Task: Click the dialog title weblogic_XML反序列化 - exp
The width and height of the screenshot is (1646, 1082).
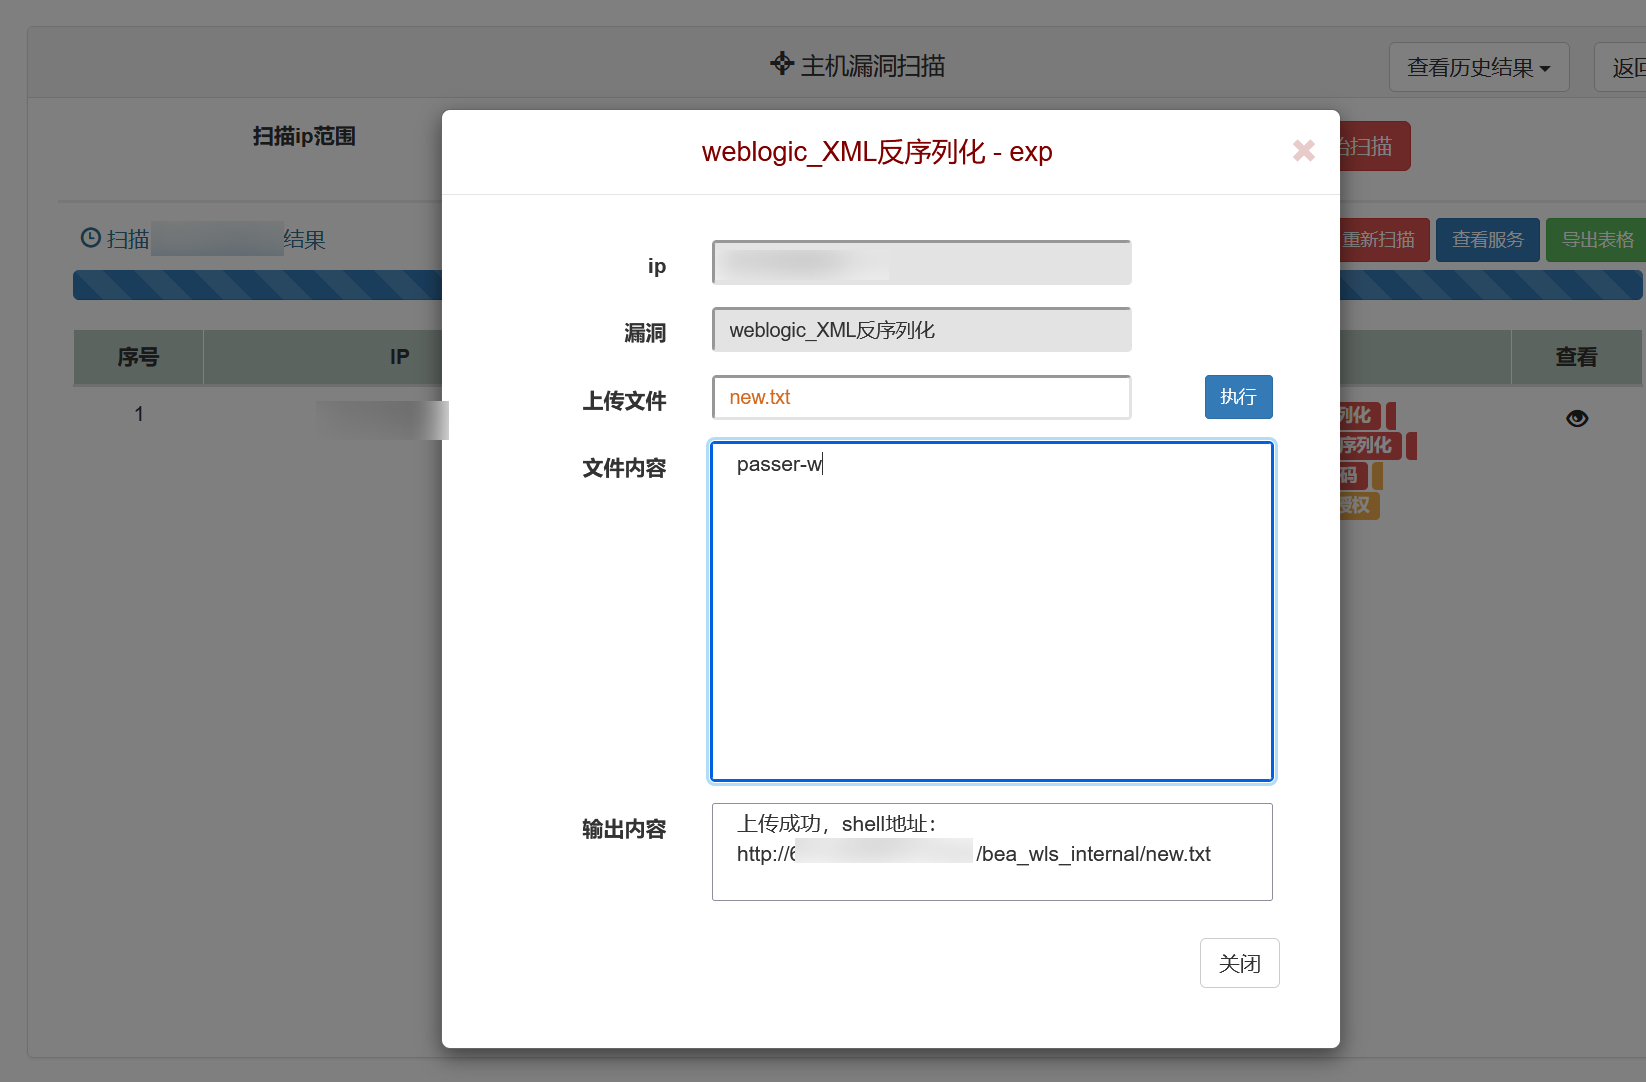Action: click(877, 152)
